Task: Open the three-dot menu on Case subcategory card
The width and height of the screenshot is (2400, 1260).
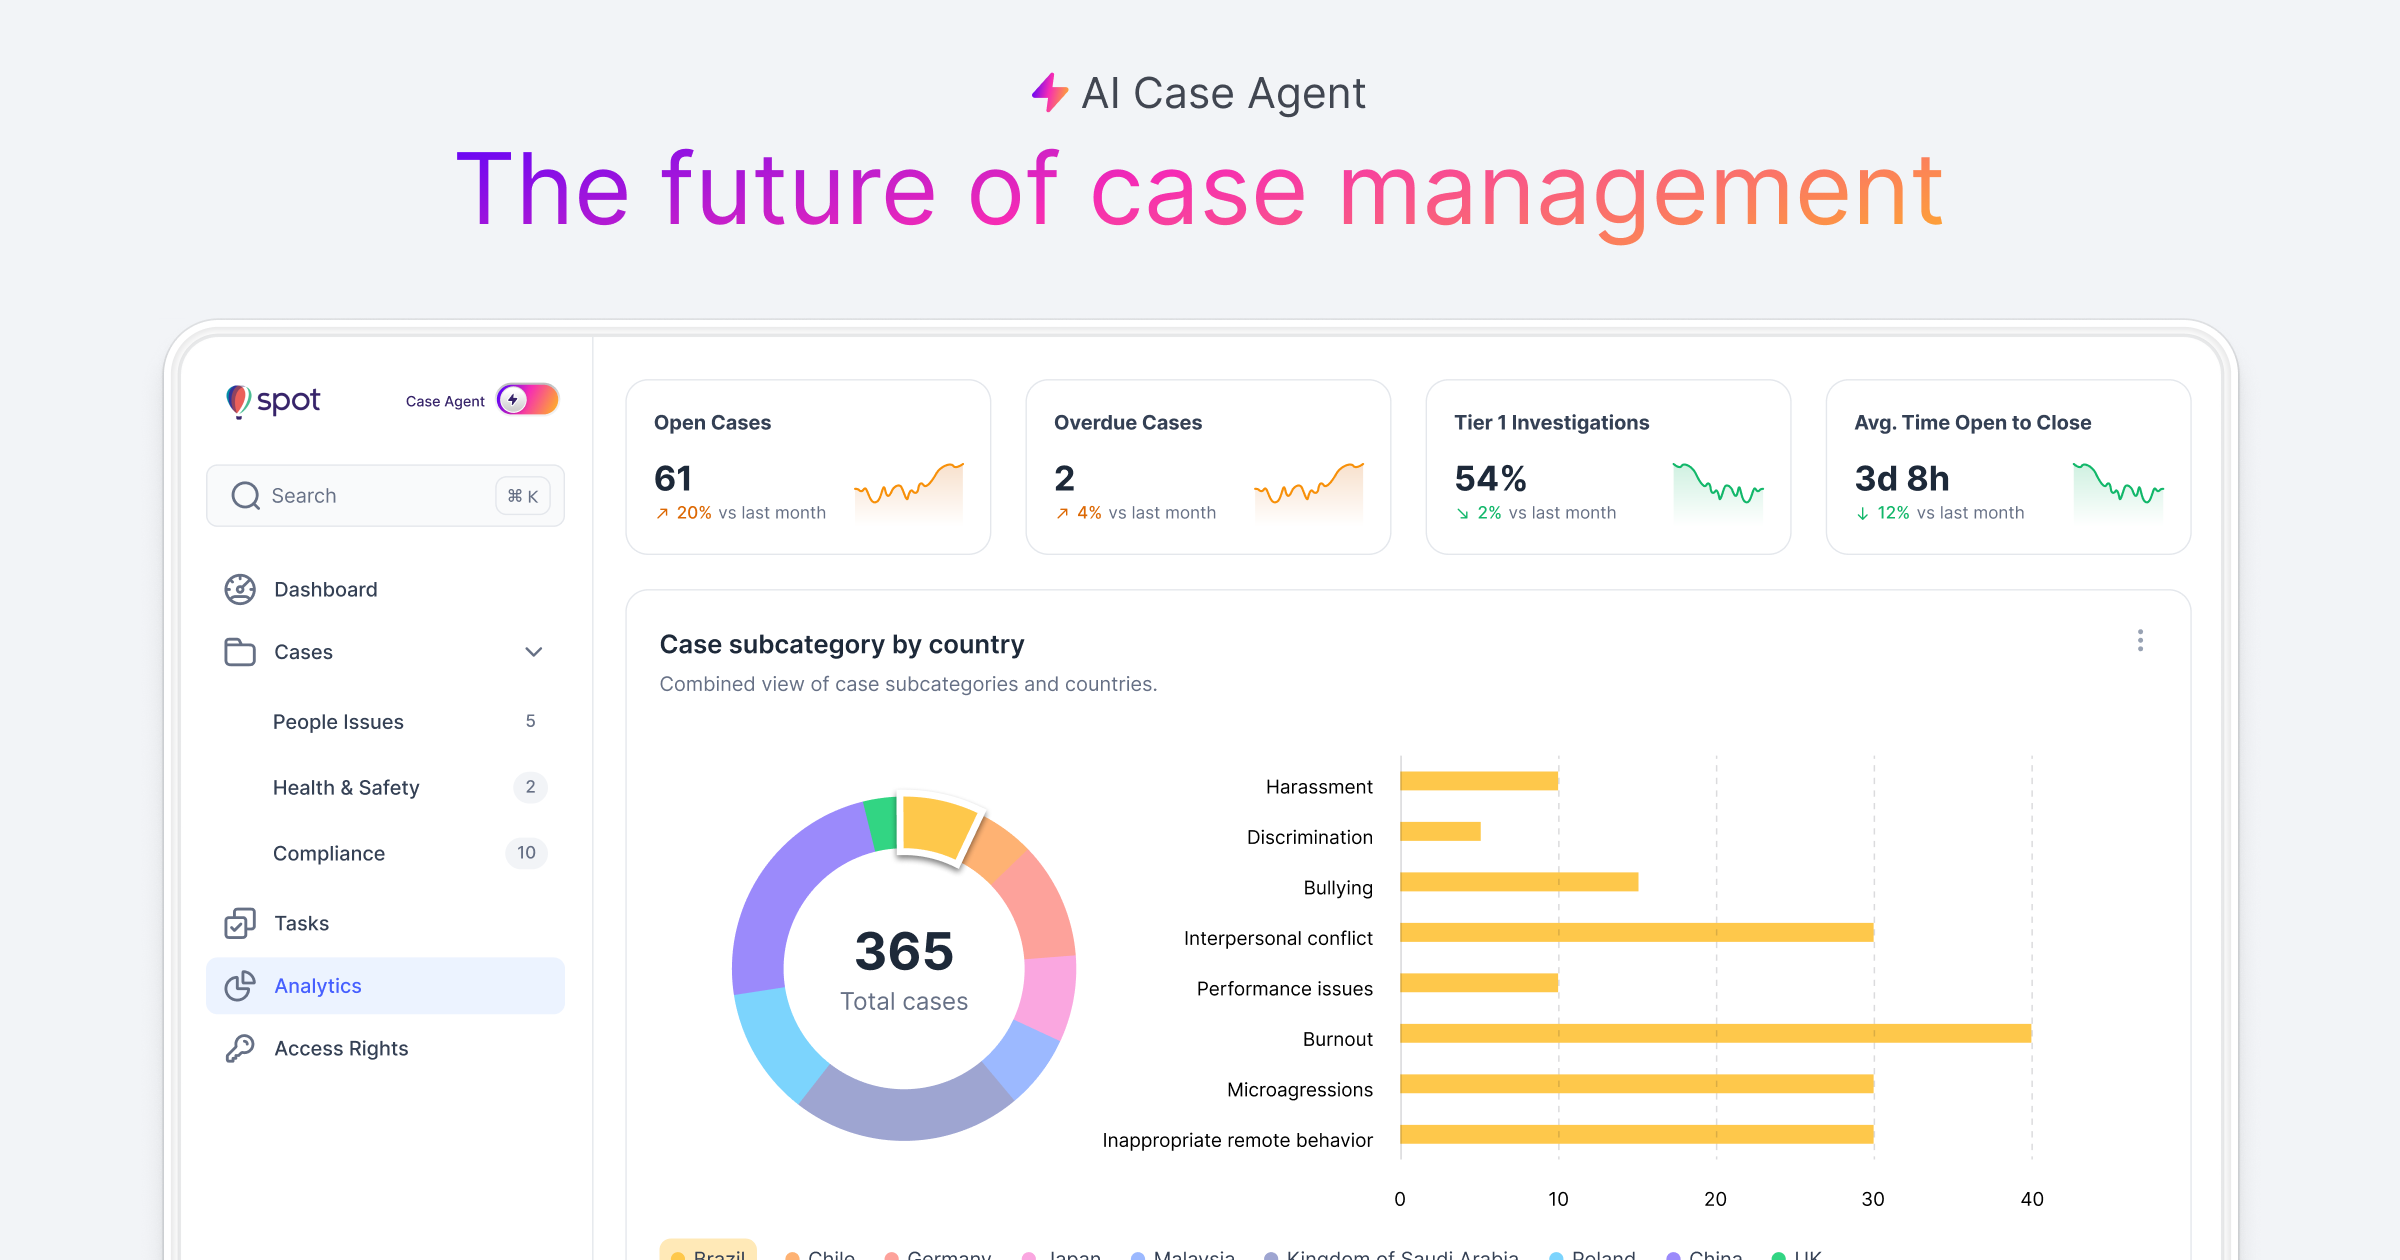Action: pos(2140,640)
